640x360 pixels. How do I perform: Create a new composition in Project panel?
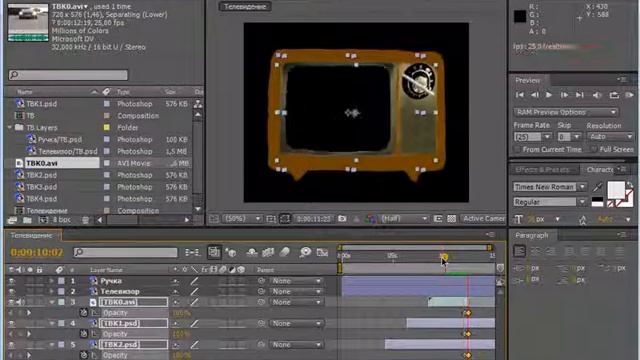tap(43, 220)
